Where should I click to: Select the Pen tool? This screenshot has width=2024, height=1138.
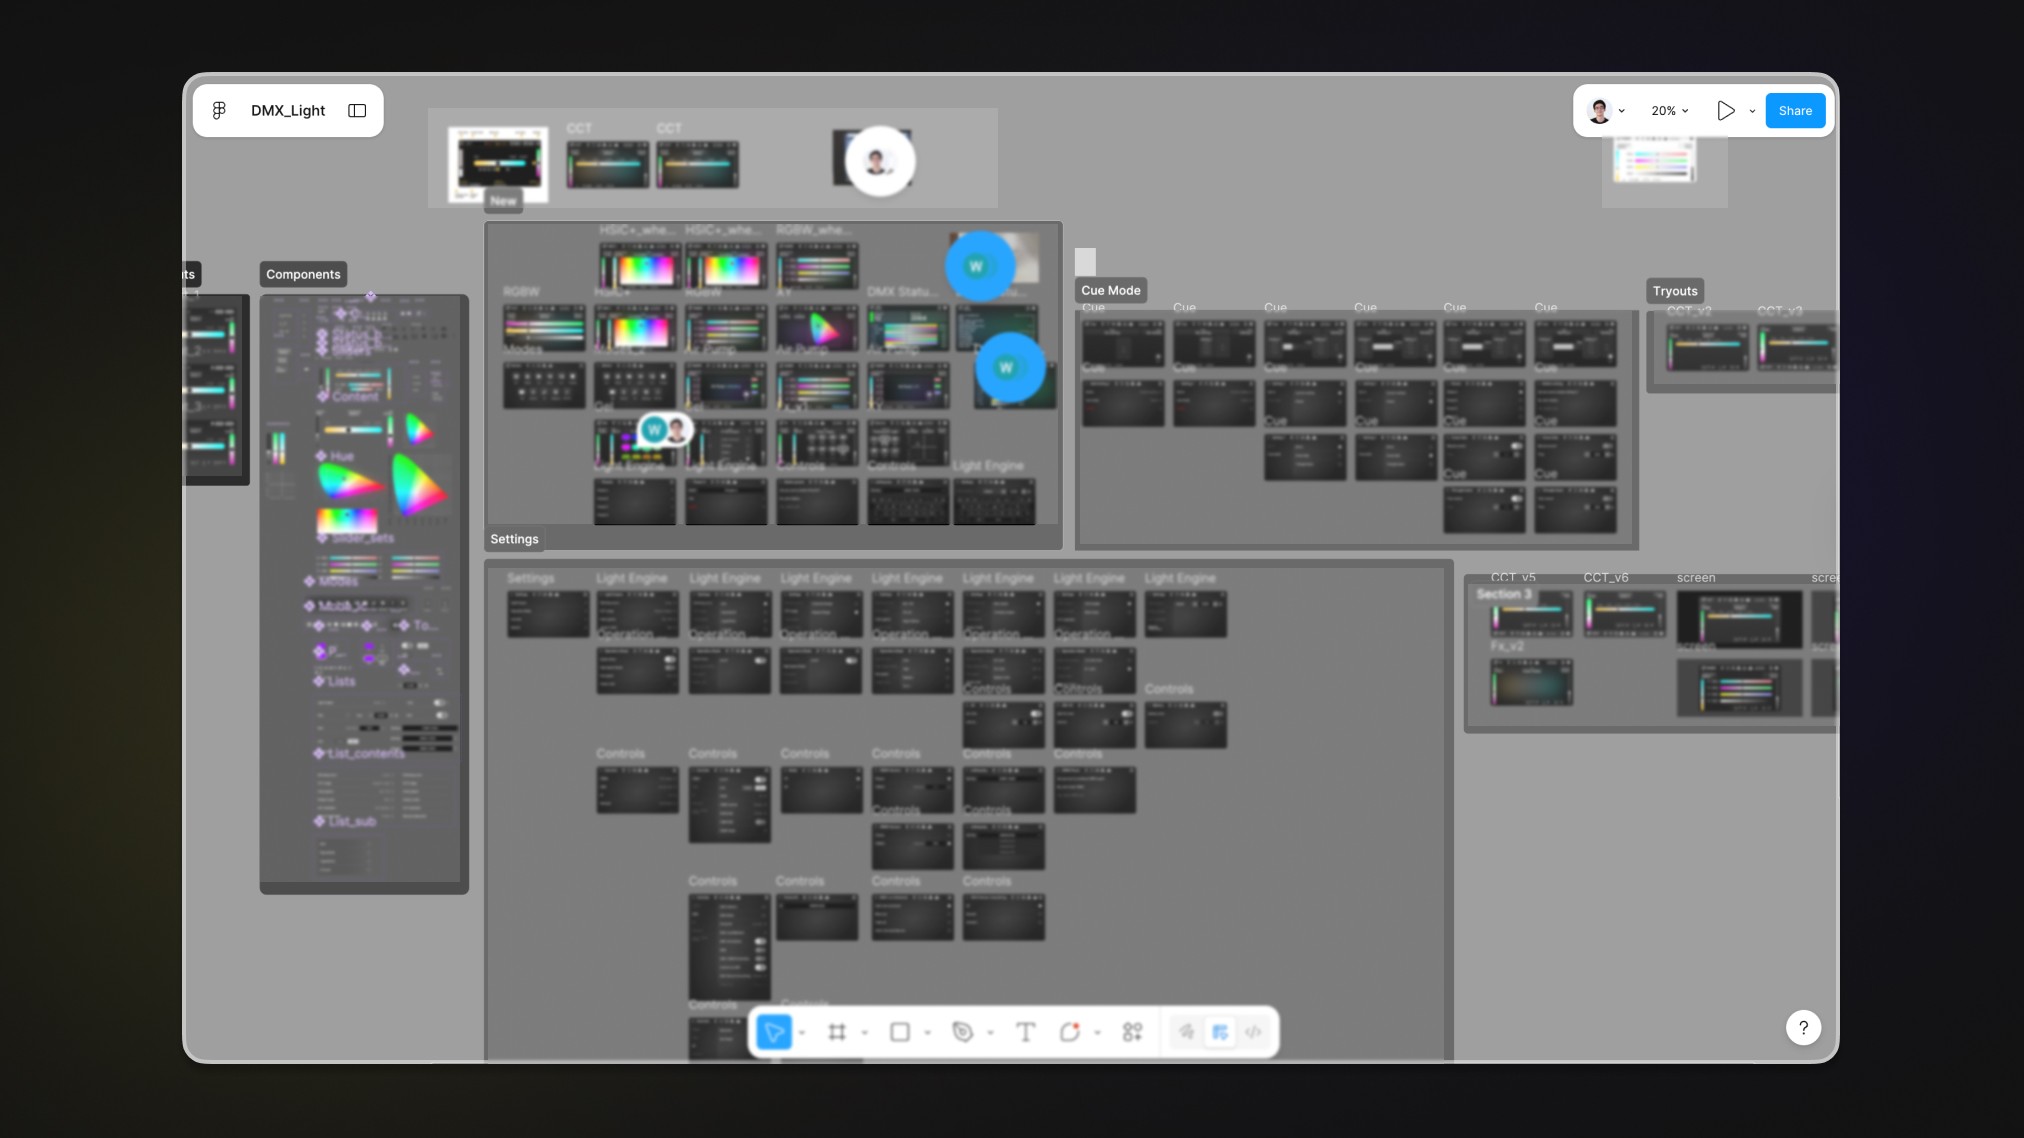962,1032
